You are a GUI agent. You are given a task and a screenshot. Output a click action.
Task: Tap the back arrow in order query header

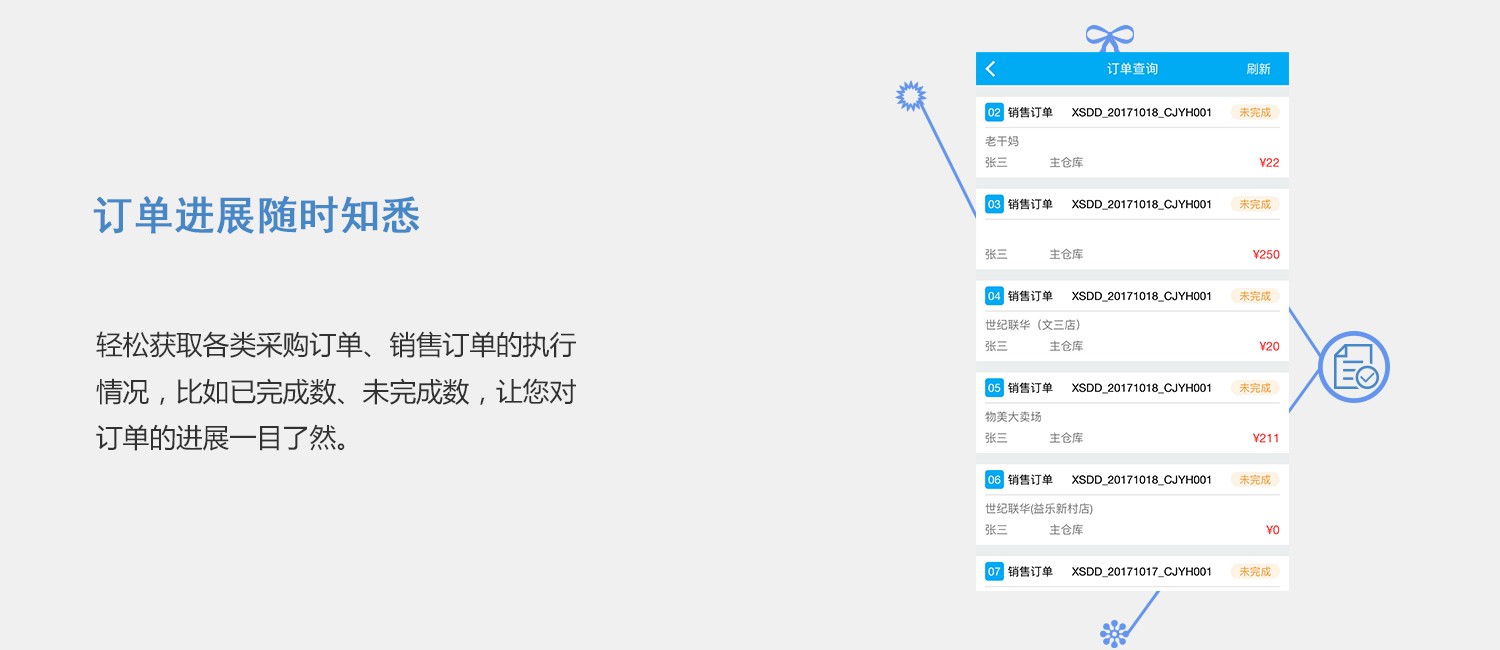click(x=991, y=69)
